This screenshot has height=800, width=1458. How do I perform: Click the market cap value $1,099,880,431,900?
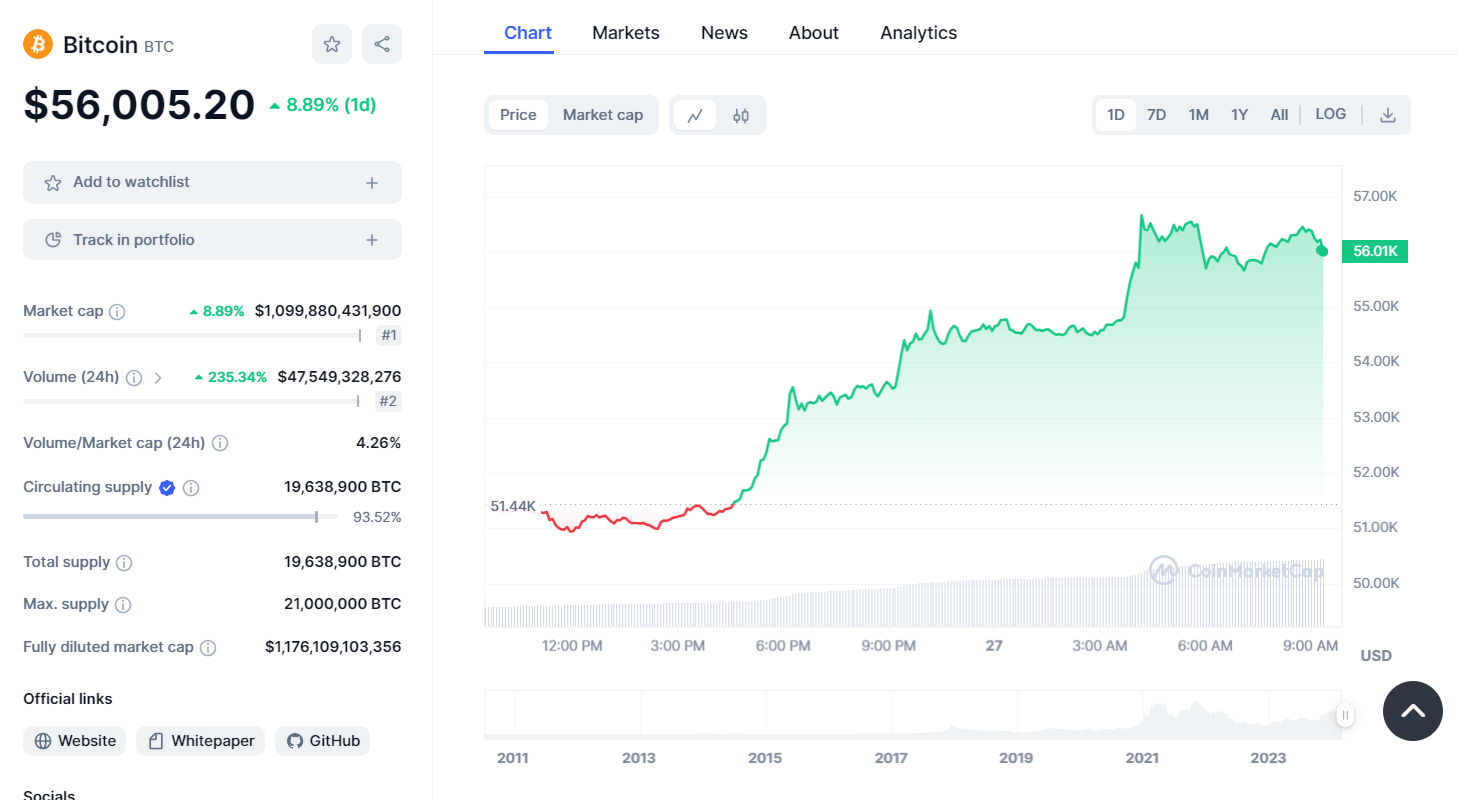pyautogui.click(x=328, y=311)
